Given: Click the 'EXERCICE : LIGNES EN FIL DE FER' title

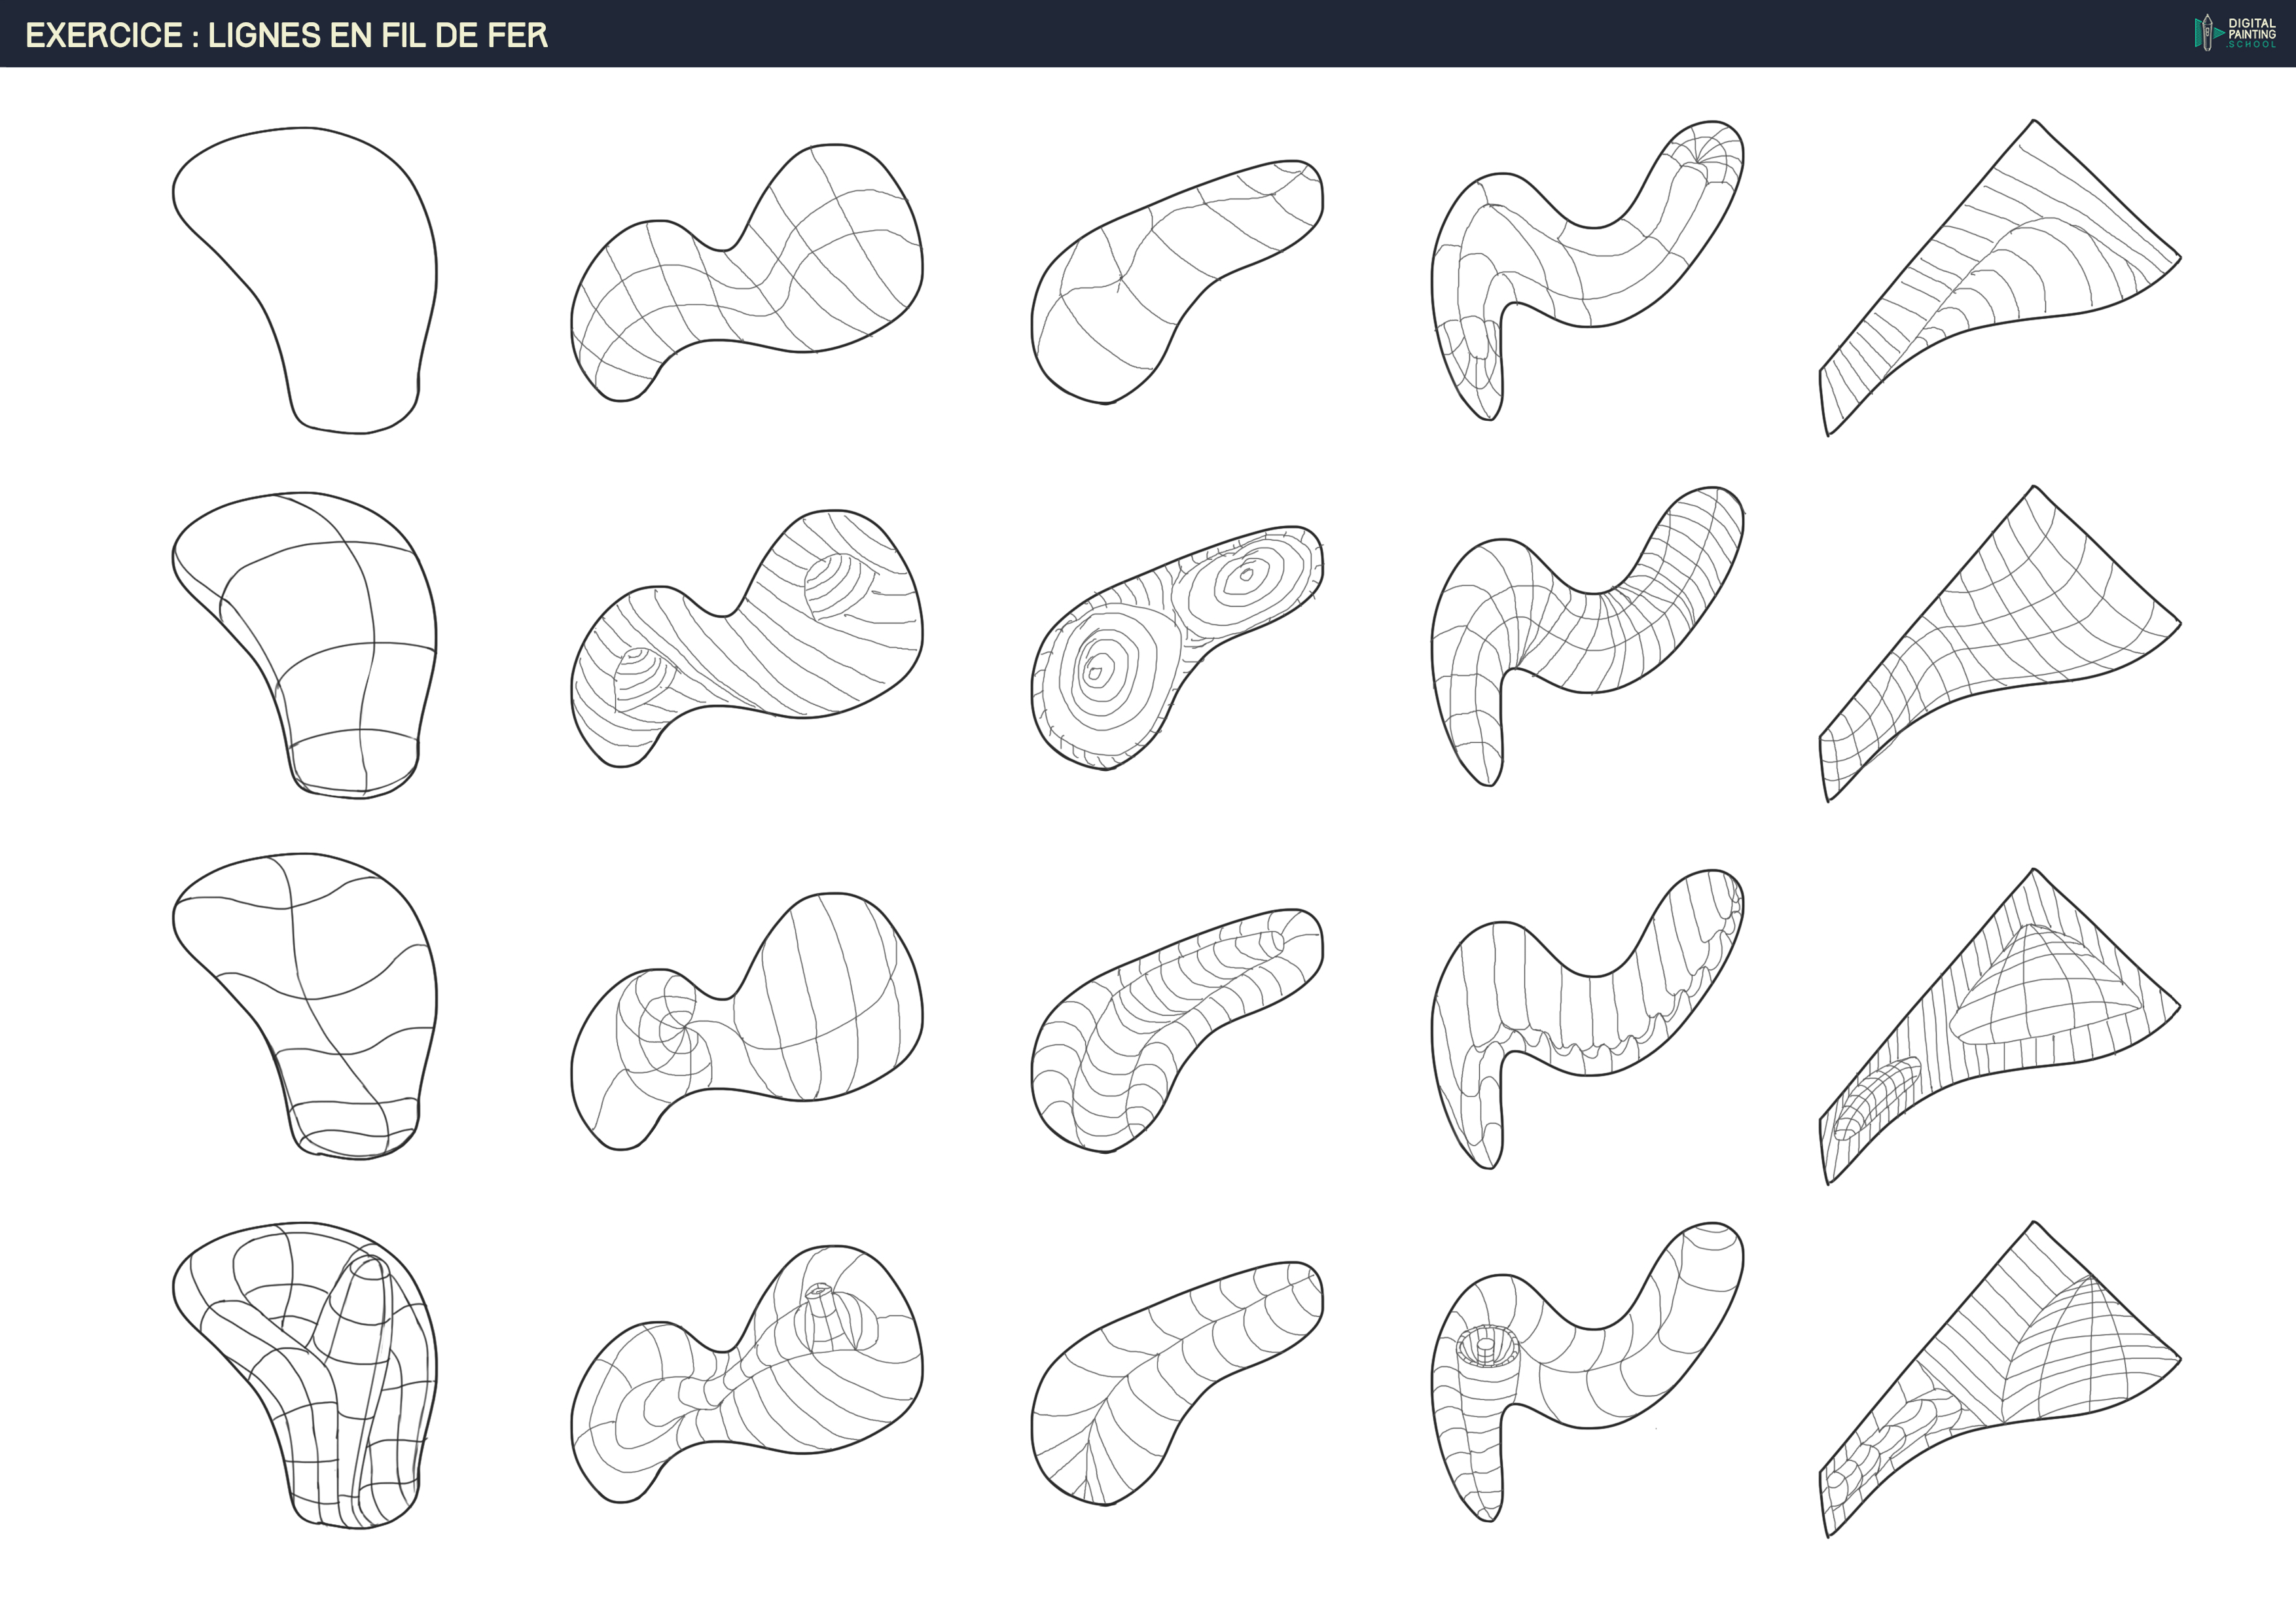Looking at the screenshot, I should (286, 36).
